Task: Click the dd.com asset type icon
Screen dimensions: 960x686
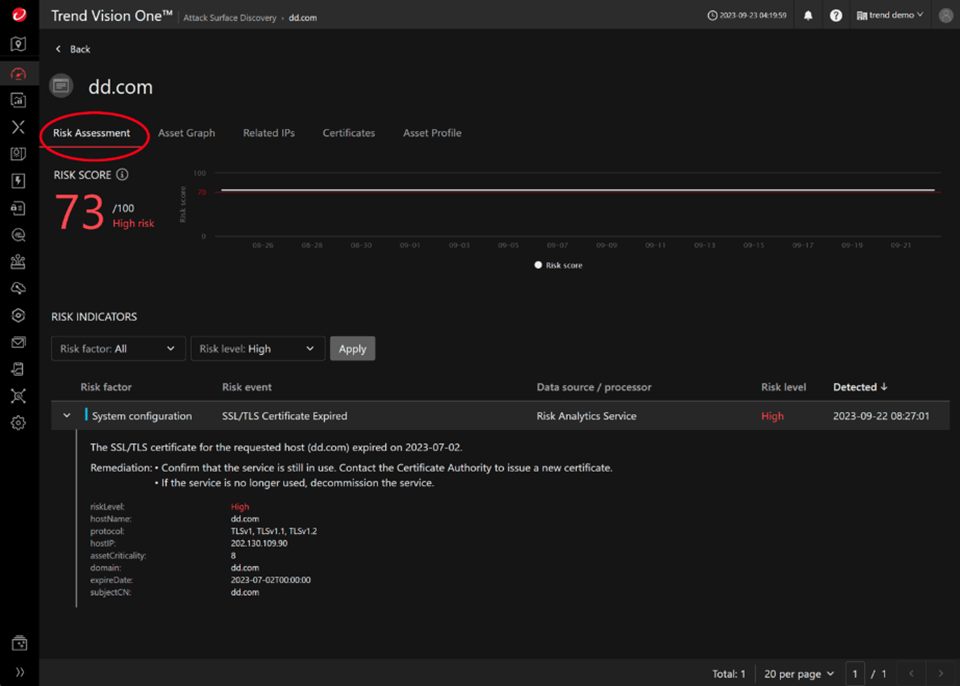Action: pyautogui.click(x=61, y=86)
